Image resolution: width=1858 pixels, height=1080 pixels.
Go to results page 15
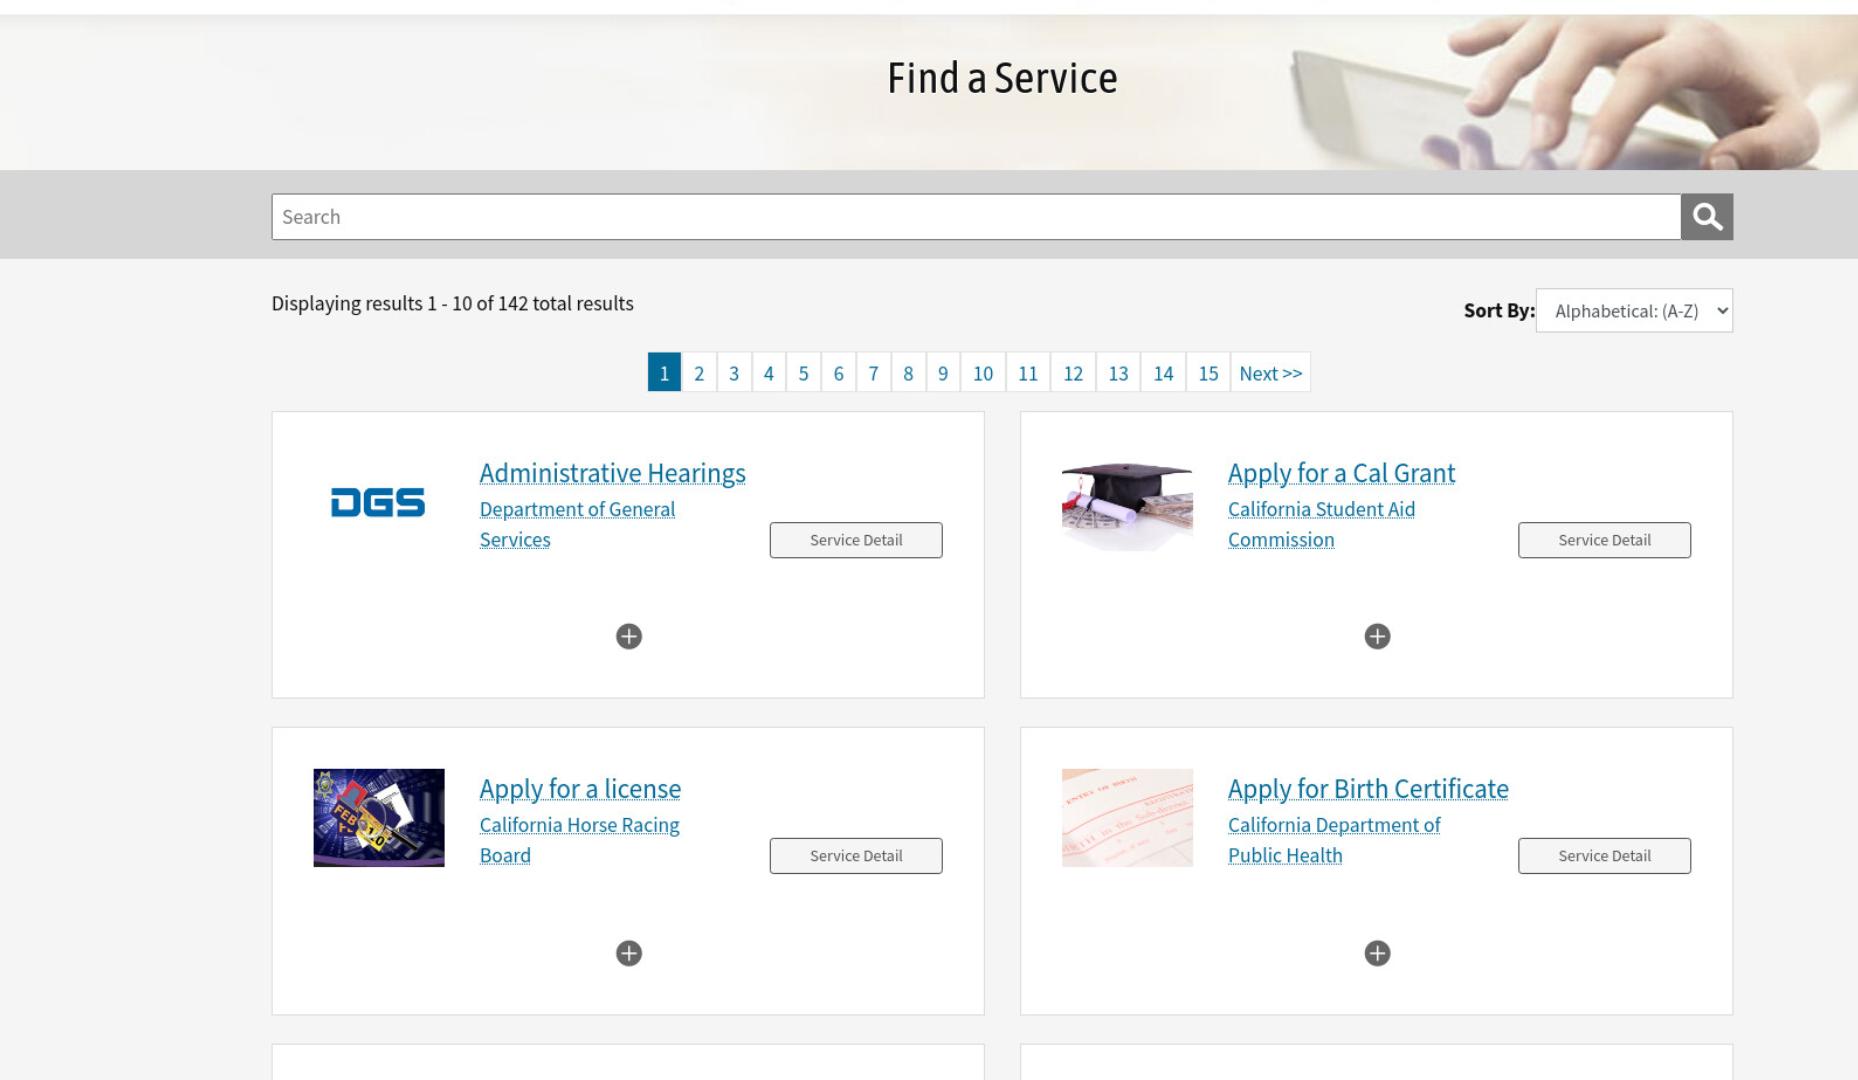1208,373
